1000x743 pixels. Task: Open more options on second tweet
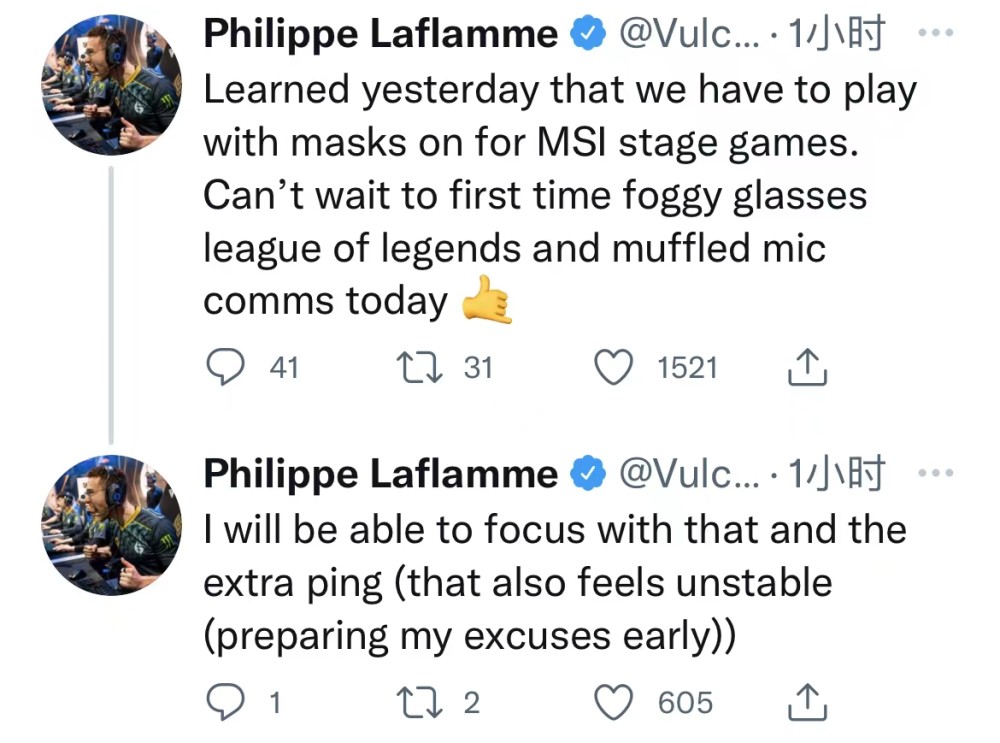click(x=935, y=472)
